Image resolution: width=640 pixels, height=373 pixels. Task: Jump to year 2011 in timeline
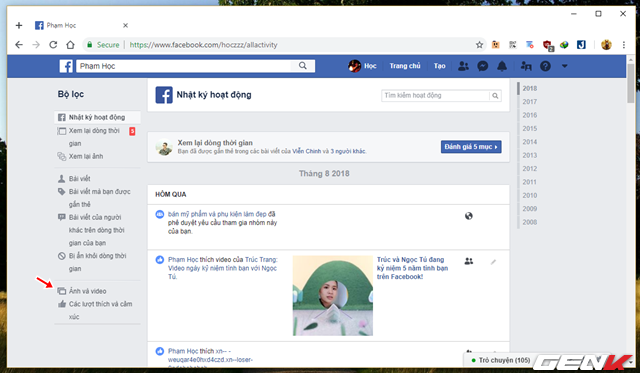(529, 182)
